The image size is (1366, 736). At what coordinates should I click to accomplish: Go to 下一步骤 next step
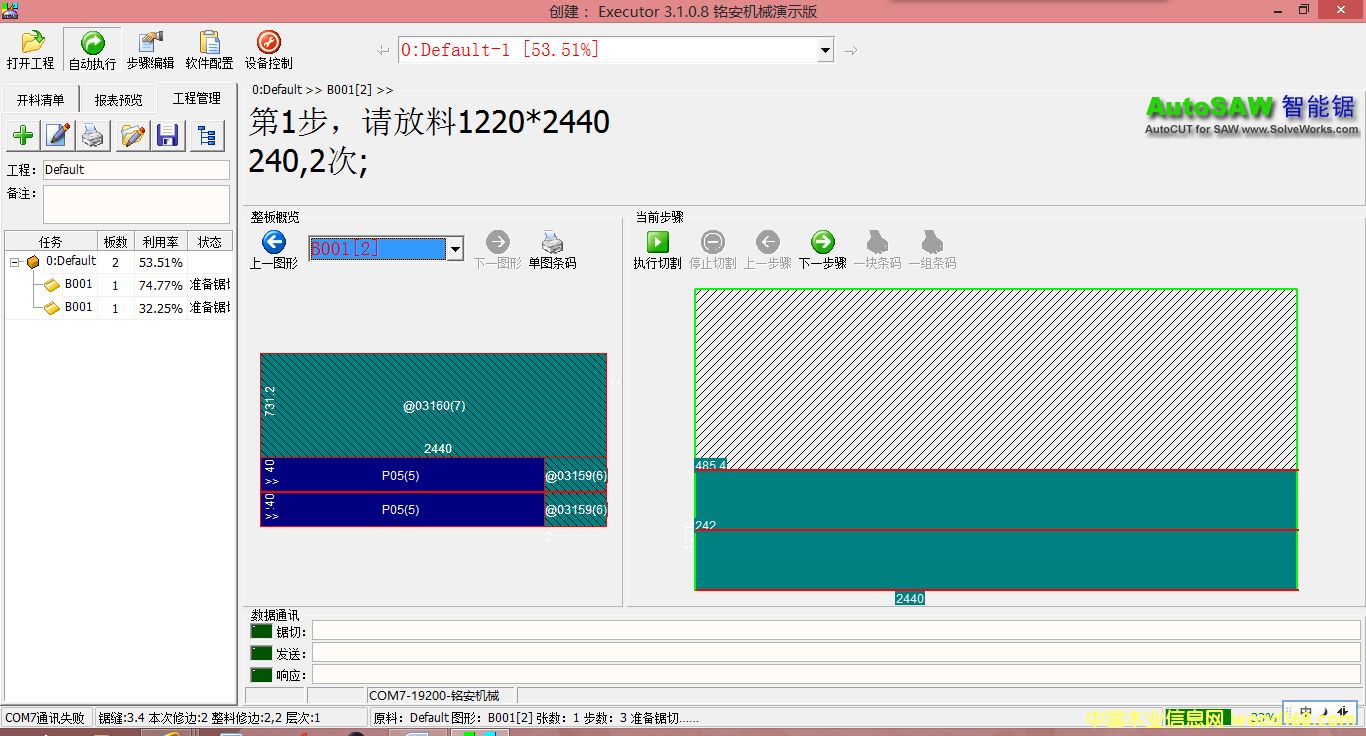822,249
